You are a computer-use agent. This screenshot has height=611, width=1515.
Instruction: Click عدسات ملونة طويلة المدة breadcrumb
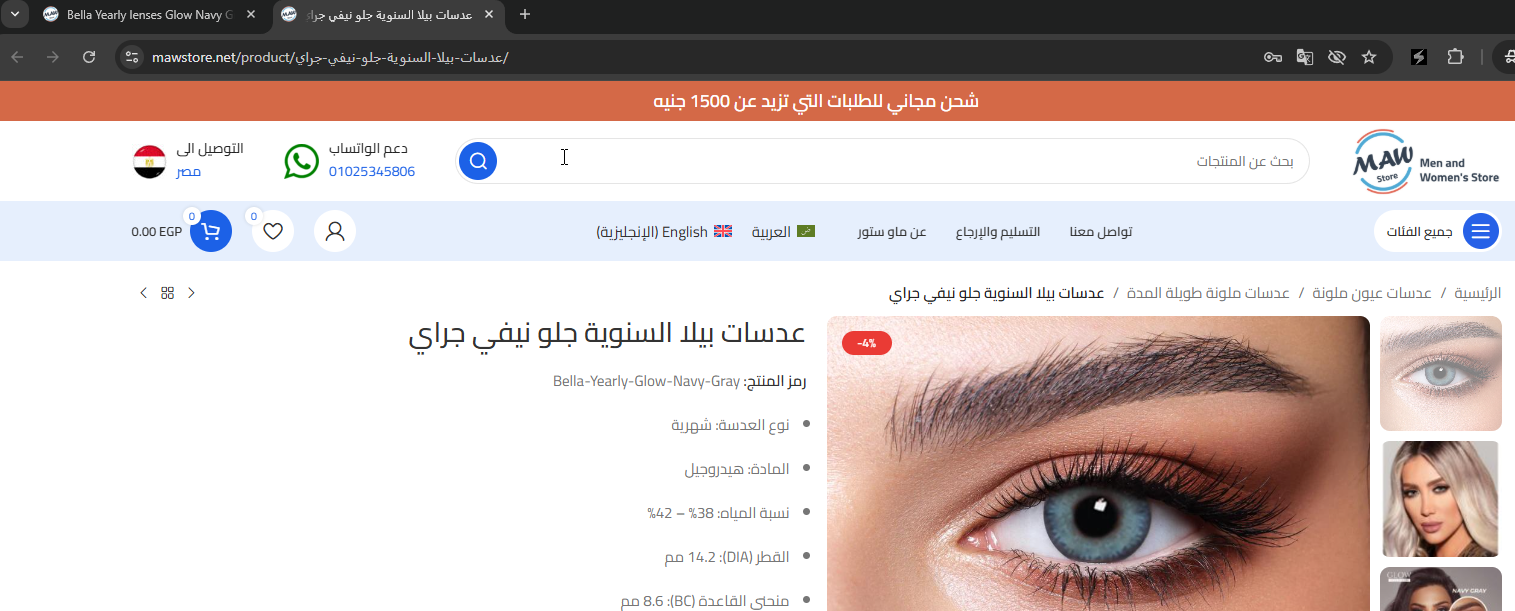pyautogui.click(x=1208, y=293)
